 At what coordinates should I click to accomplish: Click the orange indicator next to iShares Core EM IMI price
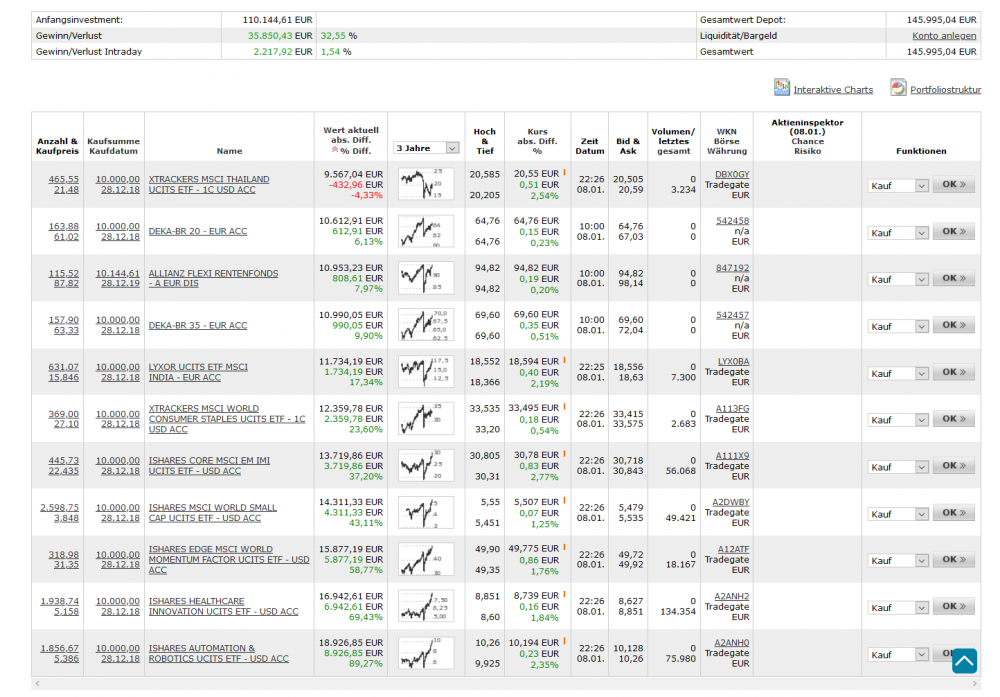click(565, 454)
